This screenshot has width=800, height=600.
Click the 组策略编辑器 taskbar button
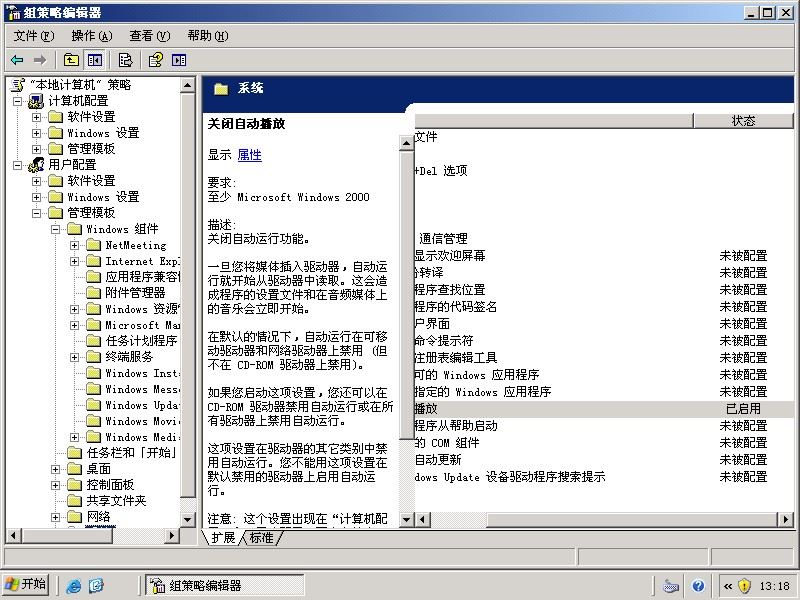coord(225,585)
